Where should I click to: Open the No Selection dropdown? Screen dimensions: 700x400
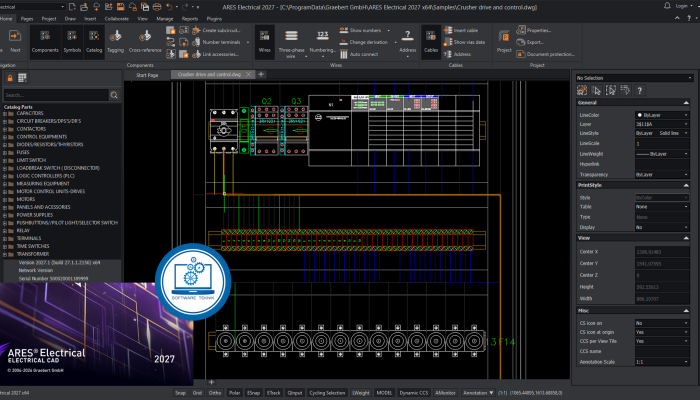[634, 78]
